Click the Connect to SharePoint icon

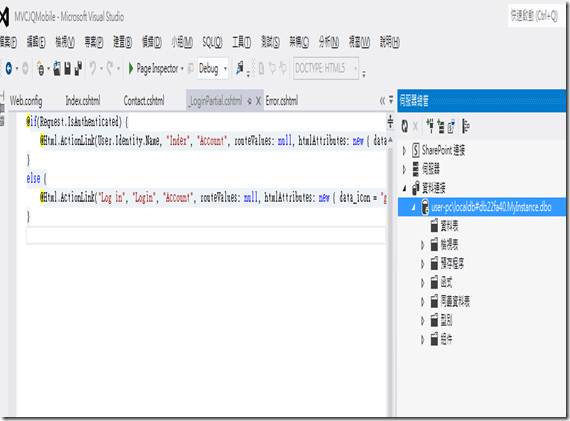point(451,126)
